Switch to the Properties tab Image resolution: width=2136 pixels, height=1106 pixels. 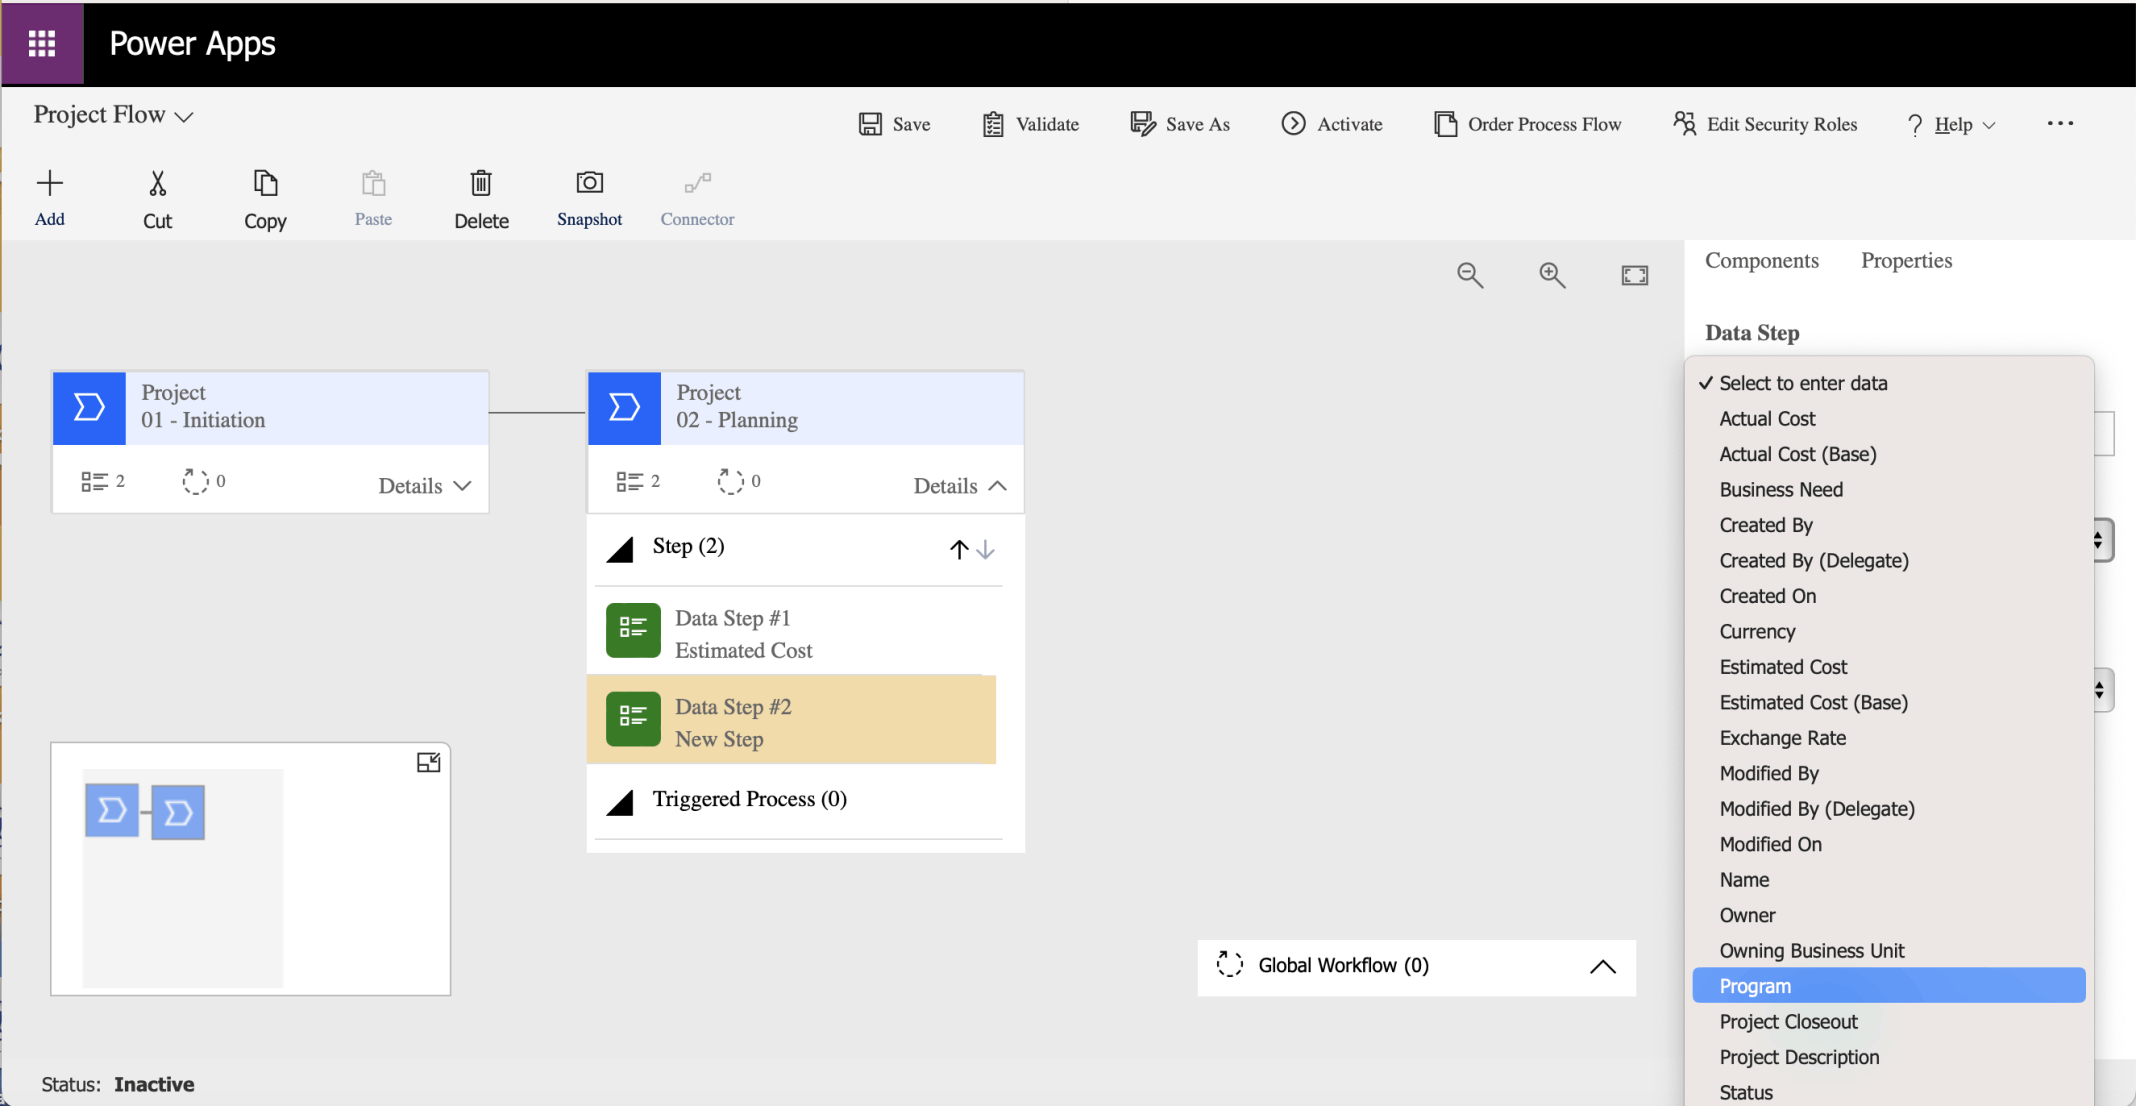[1906, 261]
